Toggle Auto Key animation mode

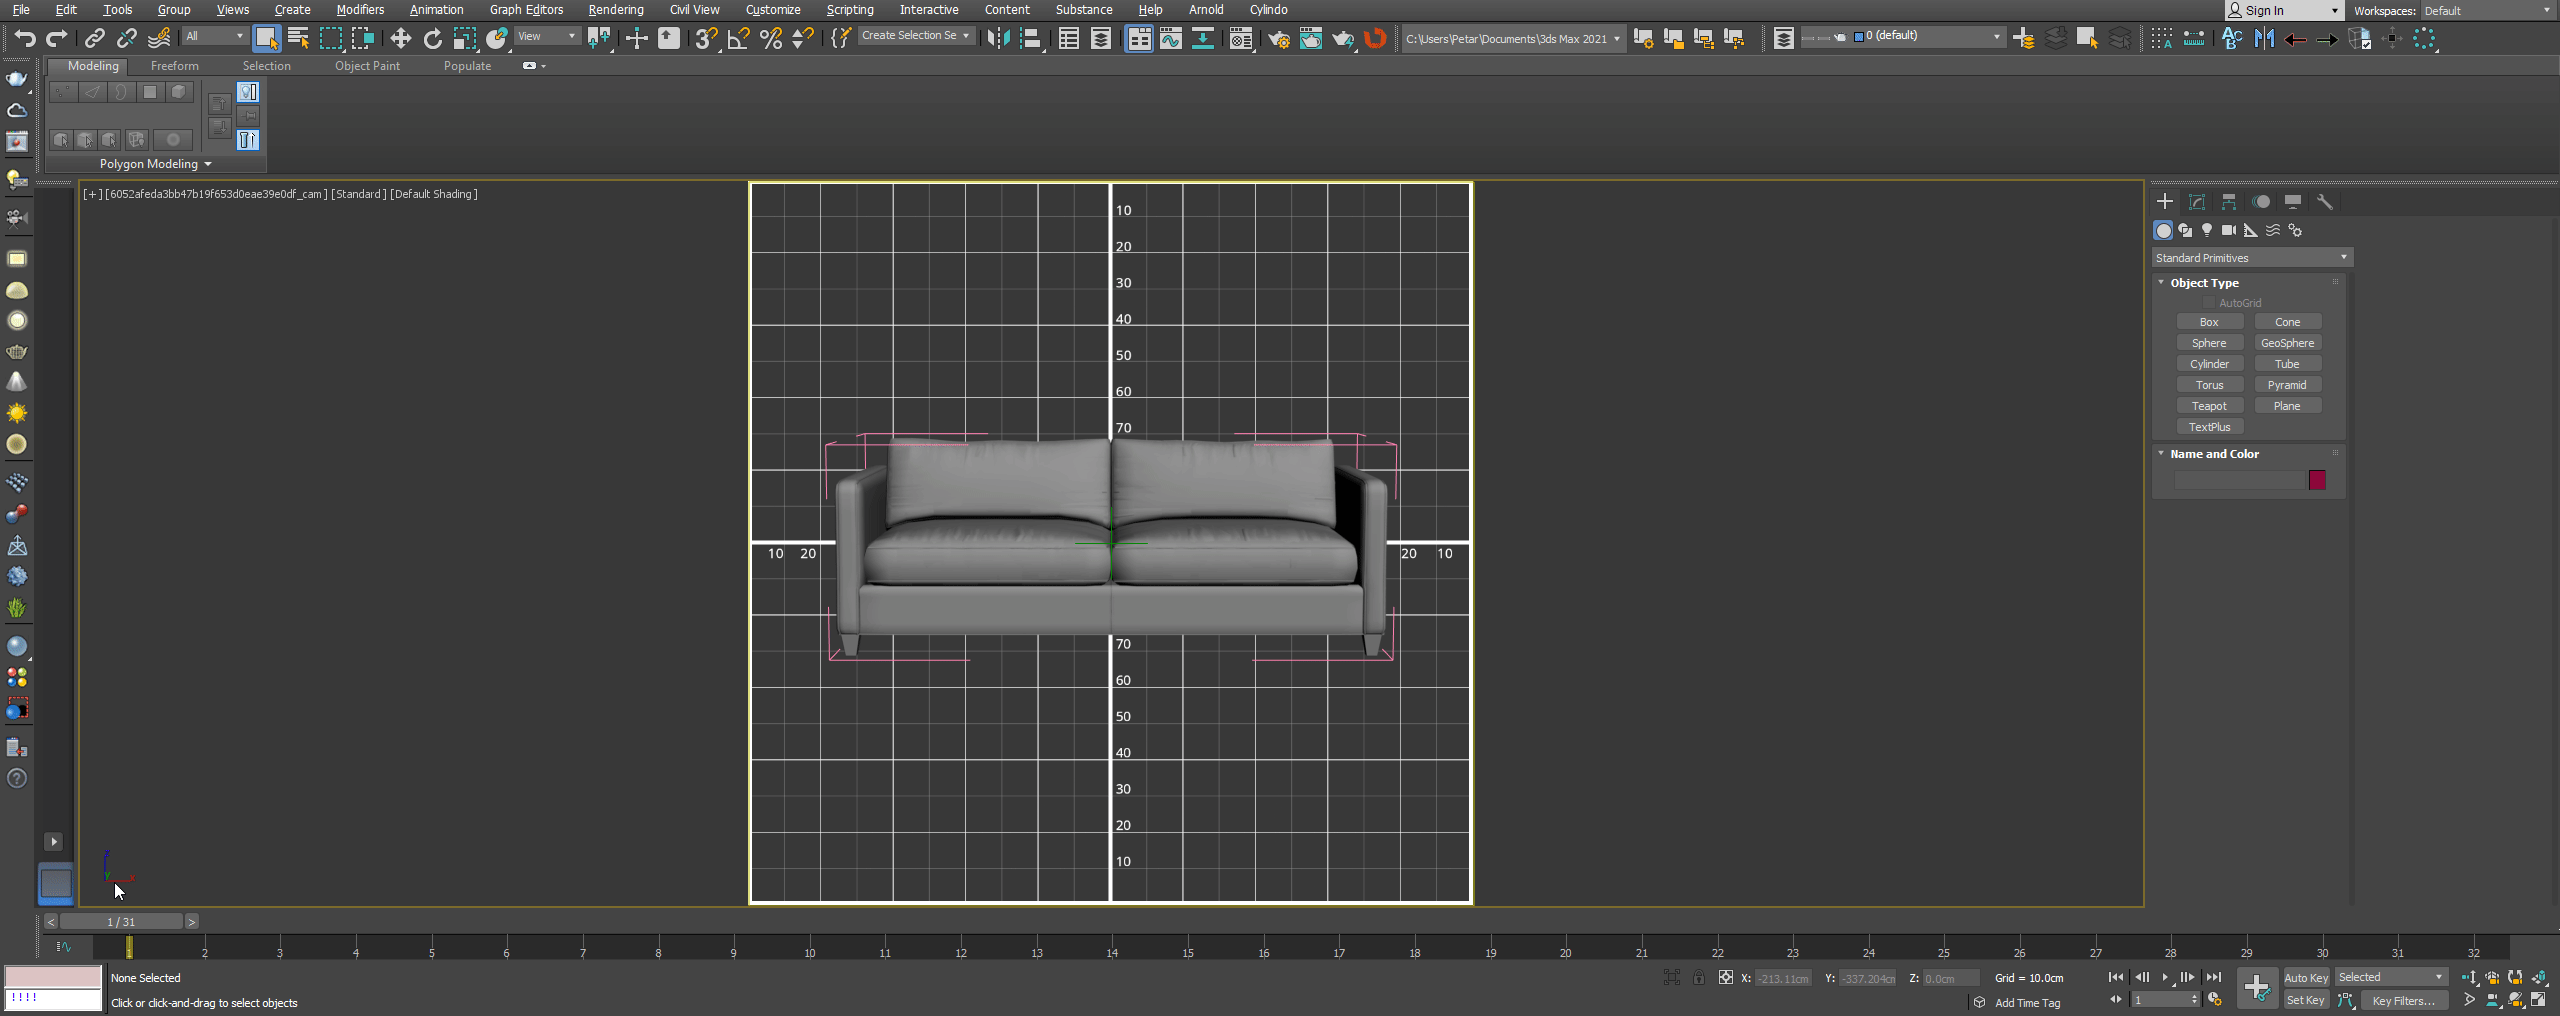coord(2305,978)
